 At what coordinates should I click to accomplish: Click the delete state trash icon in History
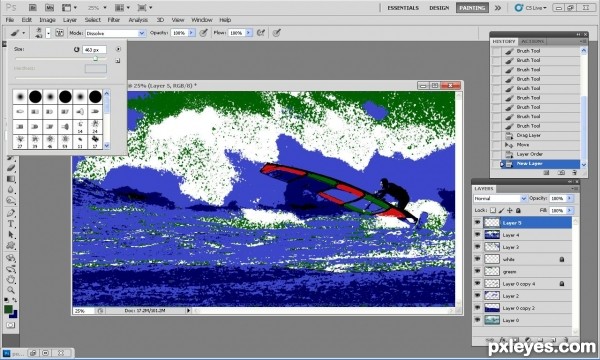(575, 173)
